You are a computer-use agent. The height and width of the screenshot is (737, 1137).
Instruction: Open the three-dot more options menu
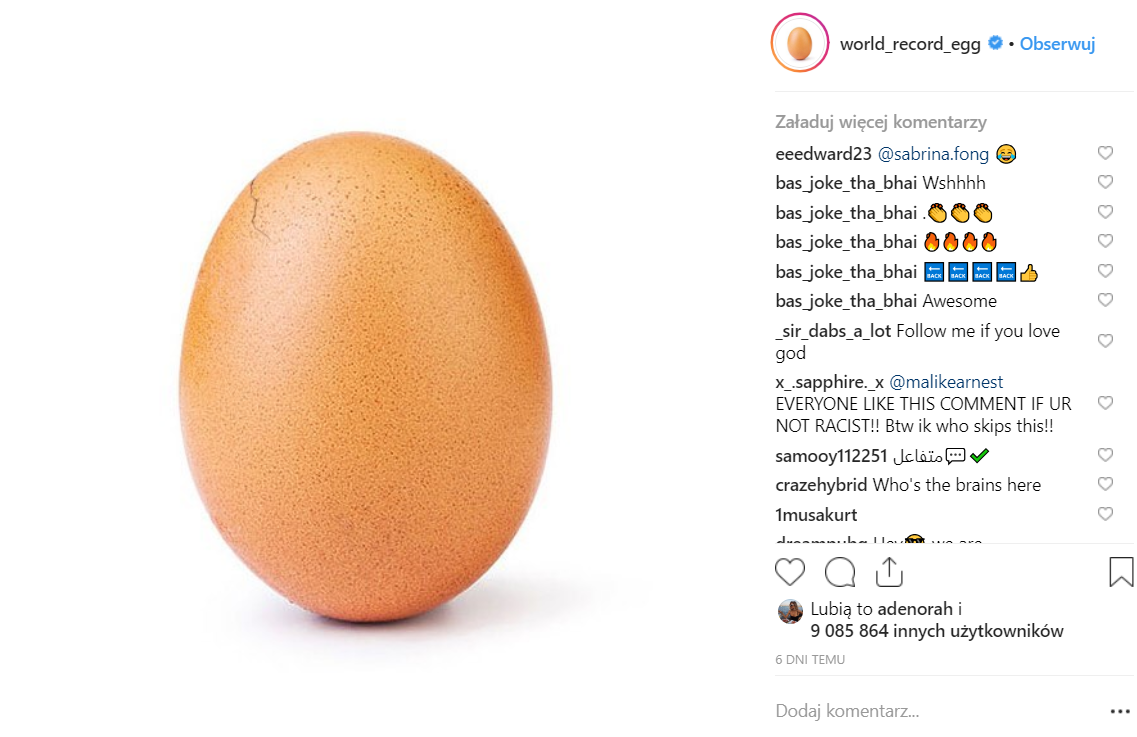point(1120,712)
